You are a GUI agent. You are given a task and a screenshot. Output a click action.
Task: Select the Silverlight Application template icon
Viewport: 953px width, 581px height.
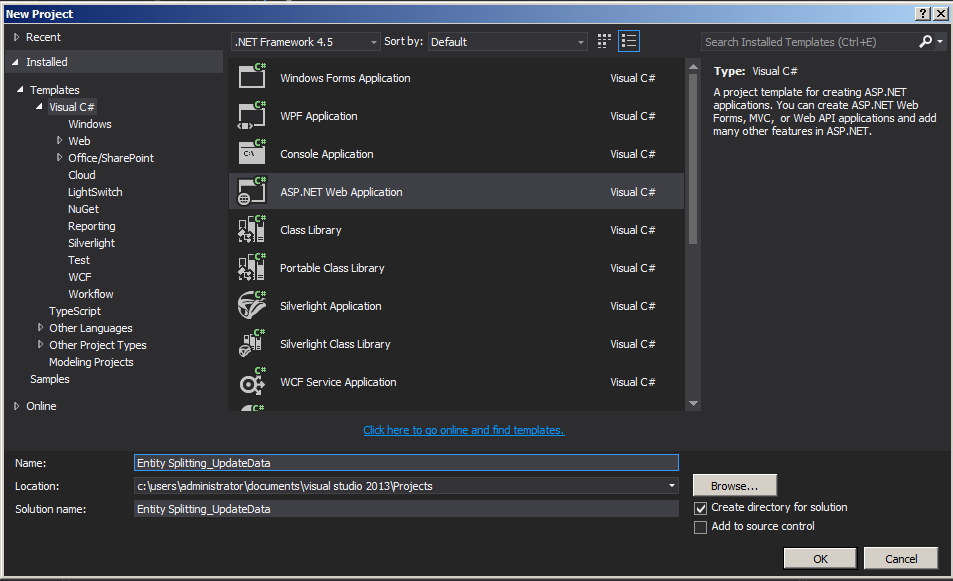(251, 307)
